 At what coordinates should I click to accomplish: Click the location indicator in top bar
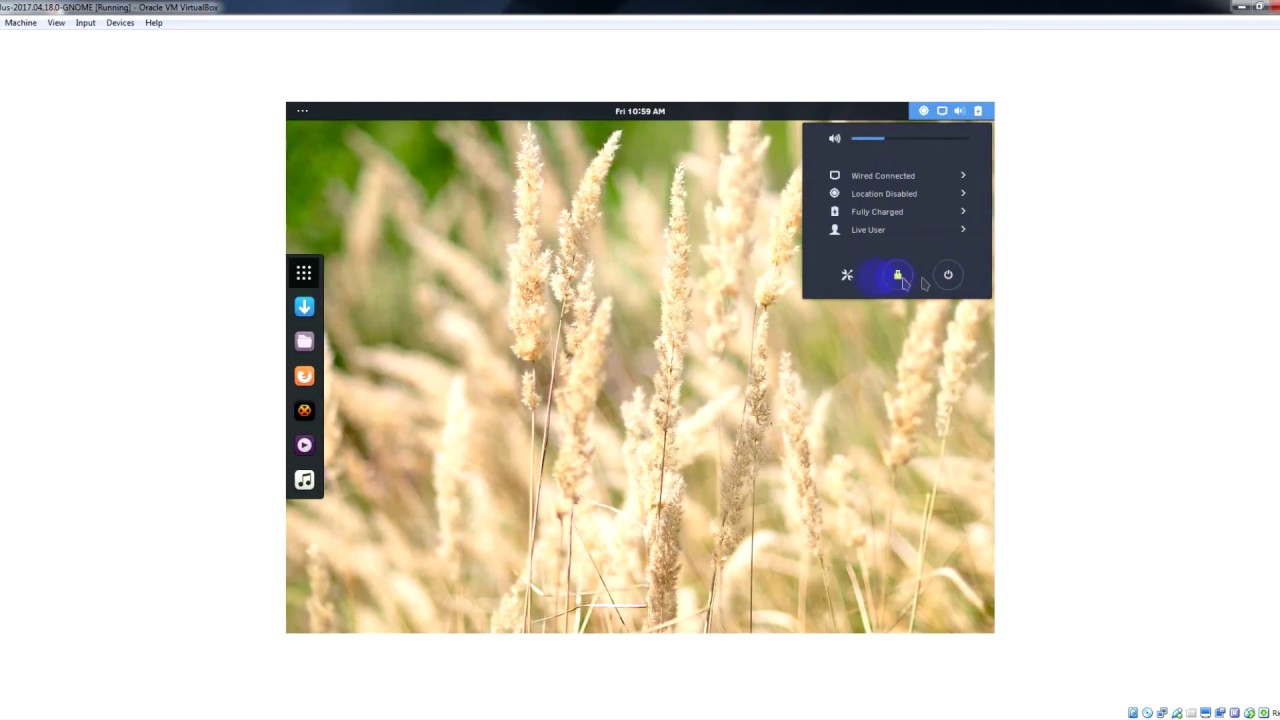tap(923, 111)
